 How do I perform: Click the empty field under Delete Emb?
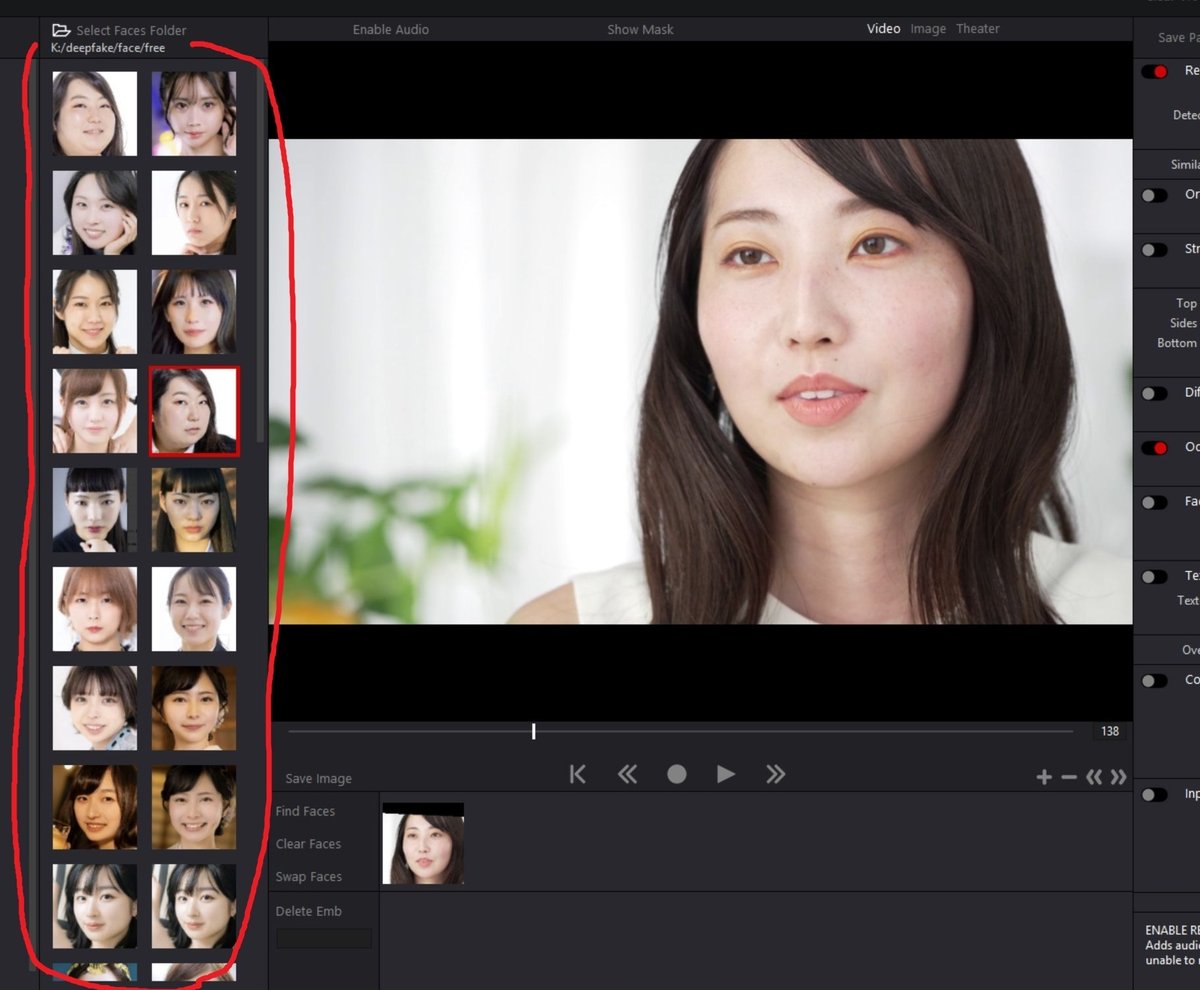(324, 938)
